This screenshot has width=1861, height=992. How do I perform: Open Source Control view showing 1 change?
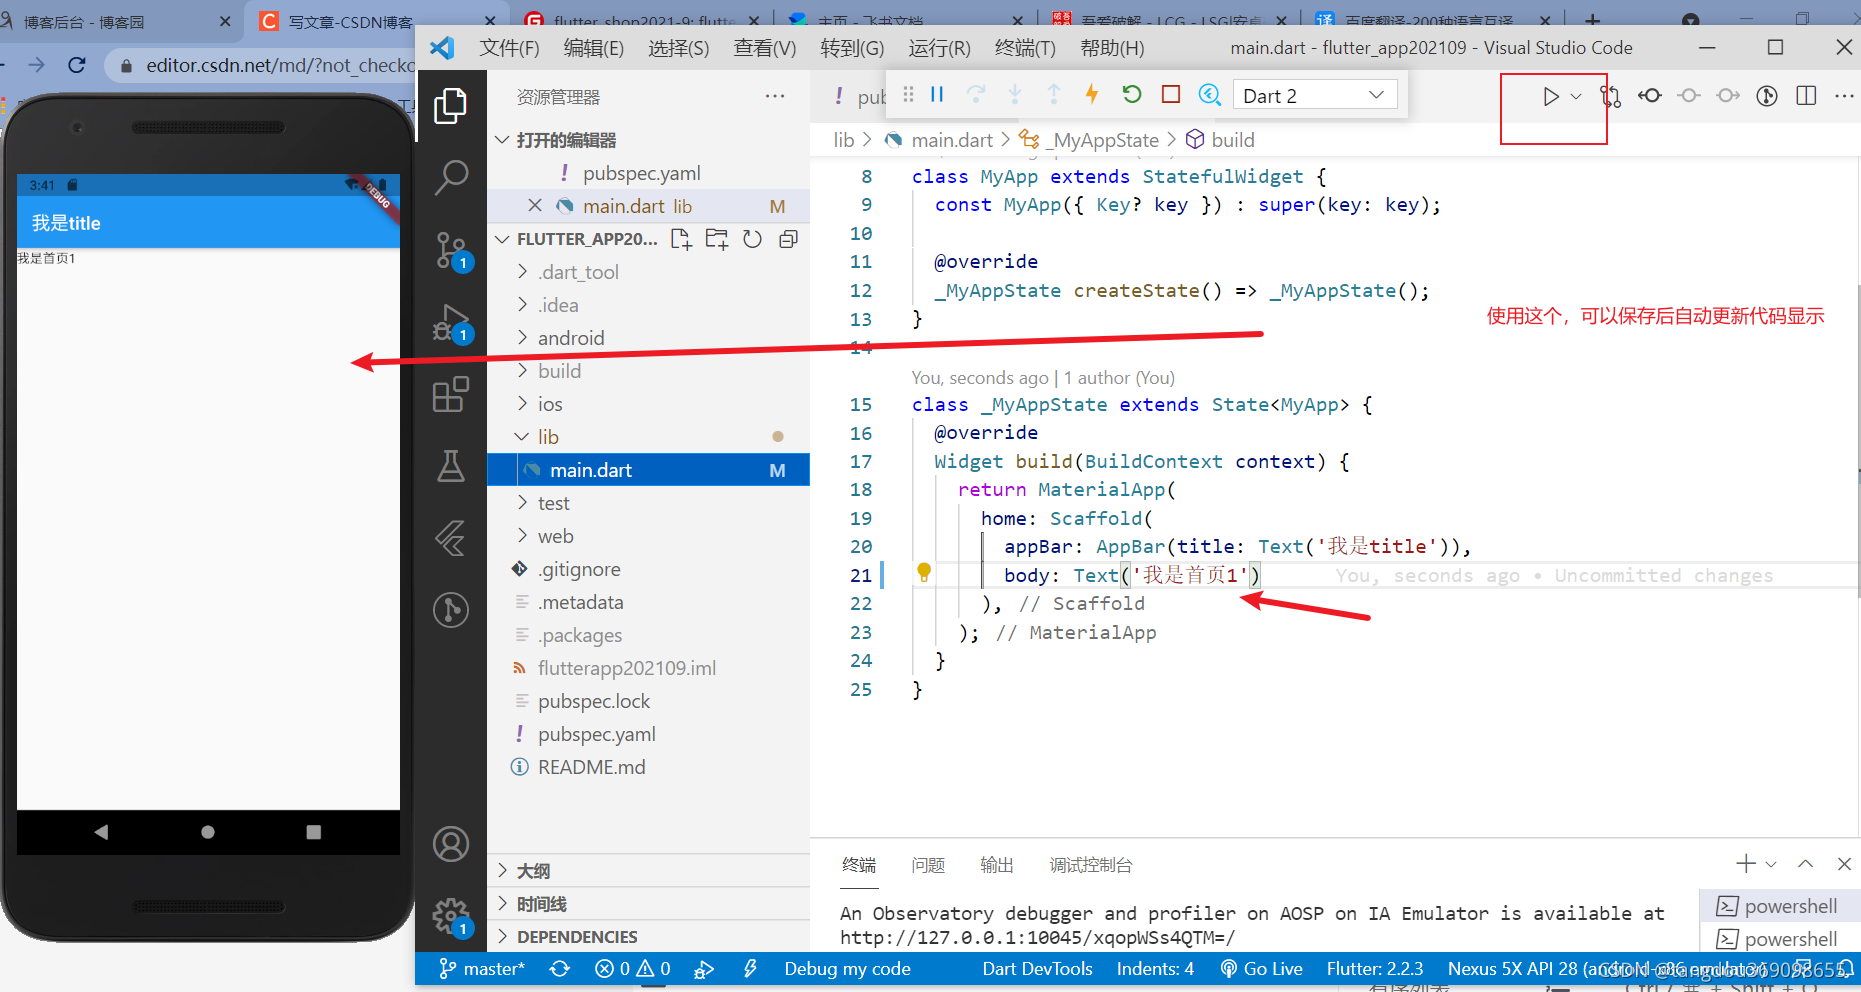coord(451,250)
